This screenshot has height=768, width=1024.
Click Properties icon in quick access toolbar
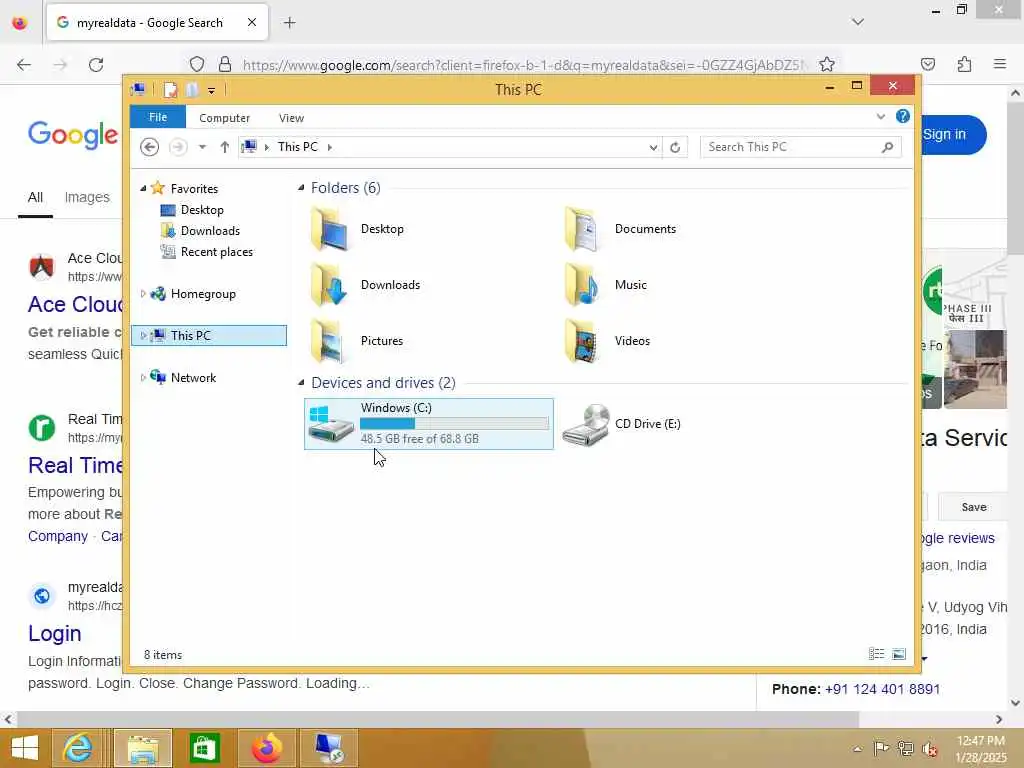170,89
